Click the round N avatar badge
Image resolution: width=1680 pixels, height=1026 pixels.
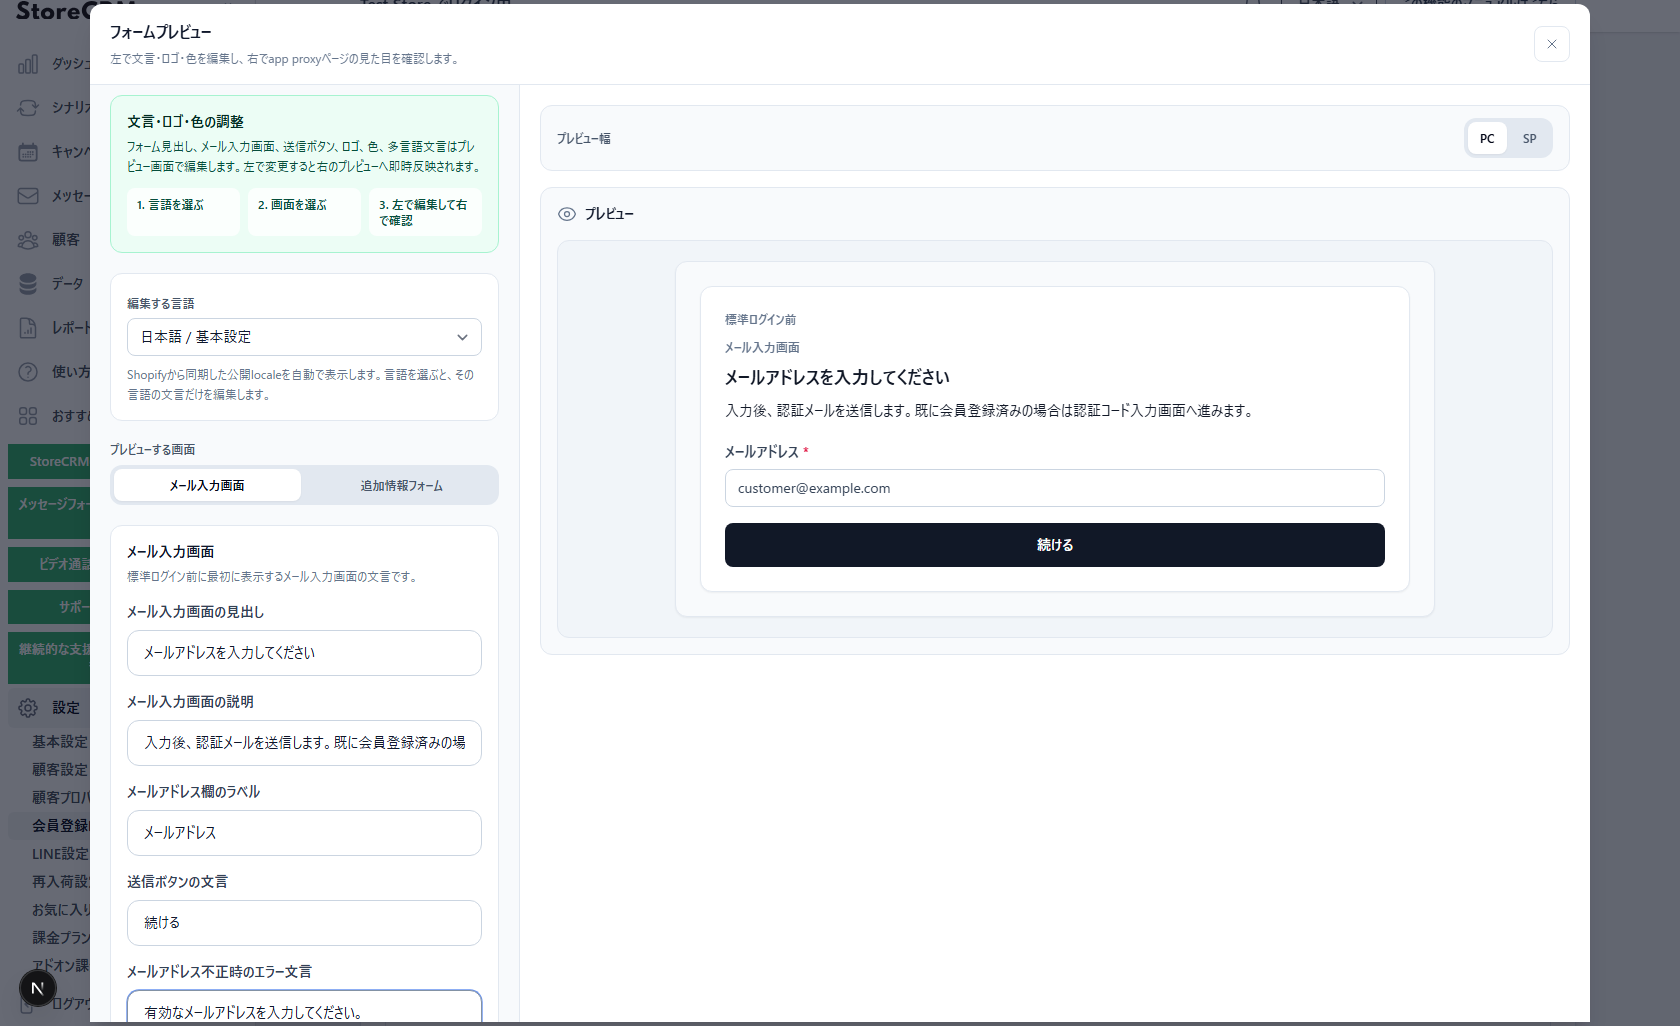38,988
